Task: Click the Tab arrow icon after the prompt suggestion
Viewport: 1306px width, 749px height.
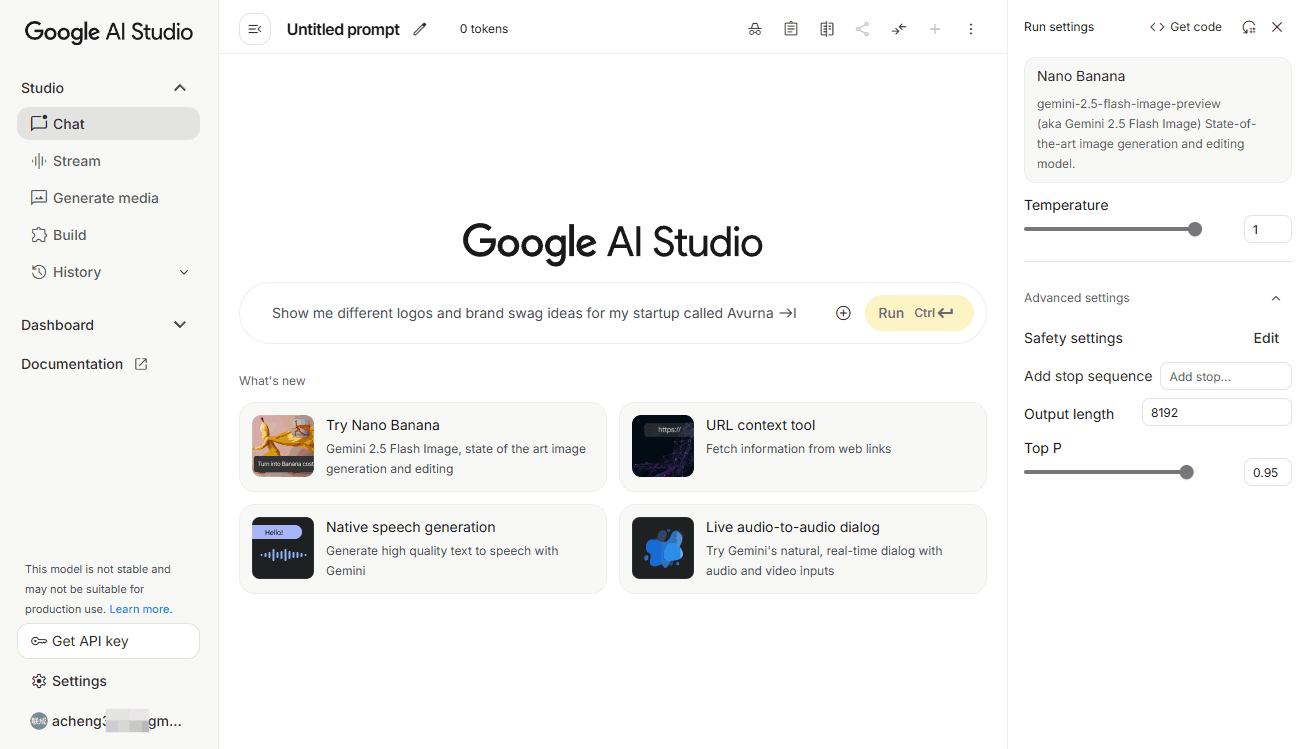Action: click(x=788, y=313)
